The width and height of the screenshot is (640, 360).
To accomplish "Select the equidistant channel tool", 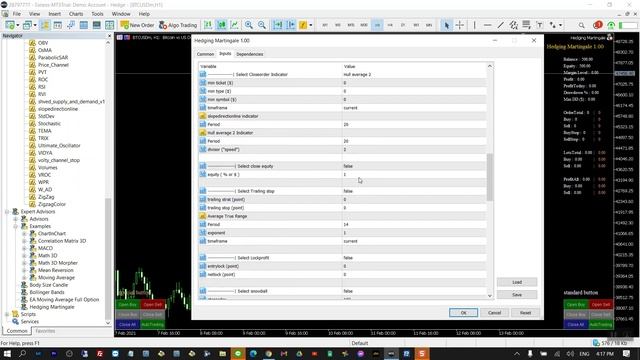I will click(x=513, y=25).
